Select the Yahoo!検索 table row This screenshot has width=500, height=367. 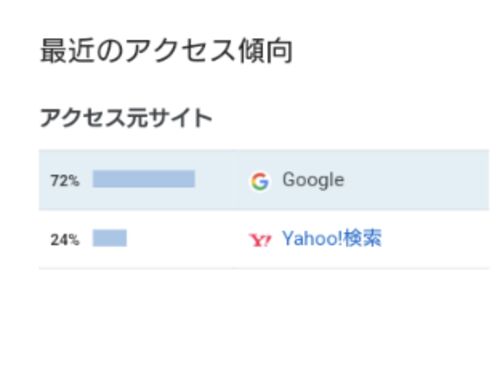coord(264,239)
